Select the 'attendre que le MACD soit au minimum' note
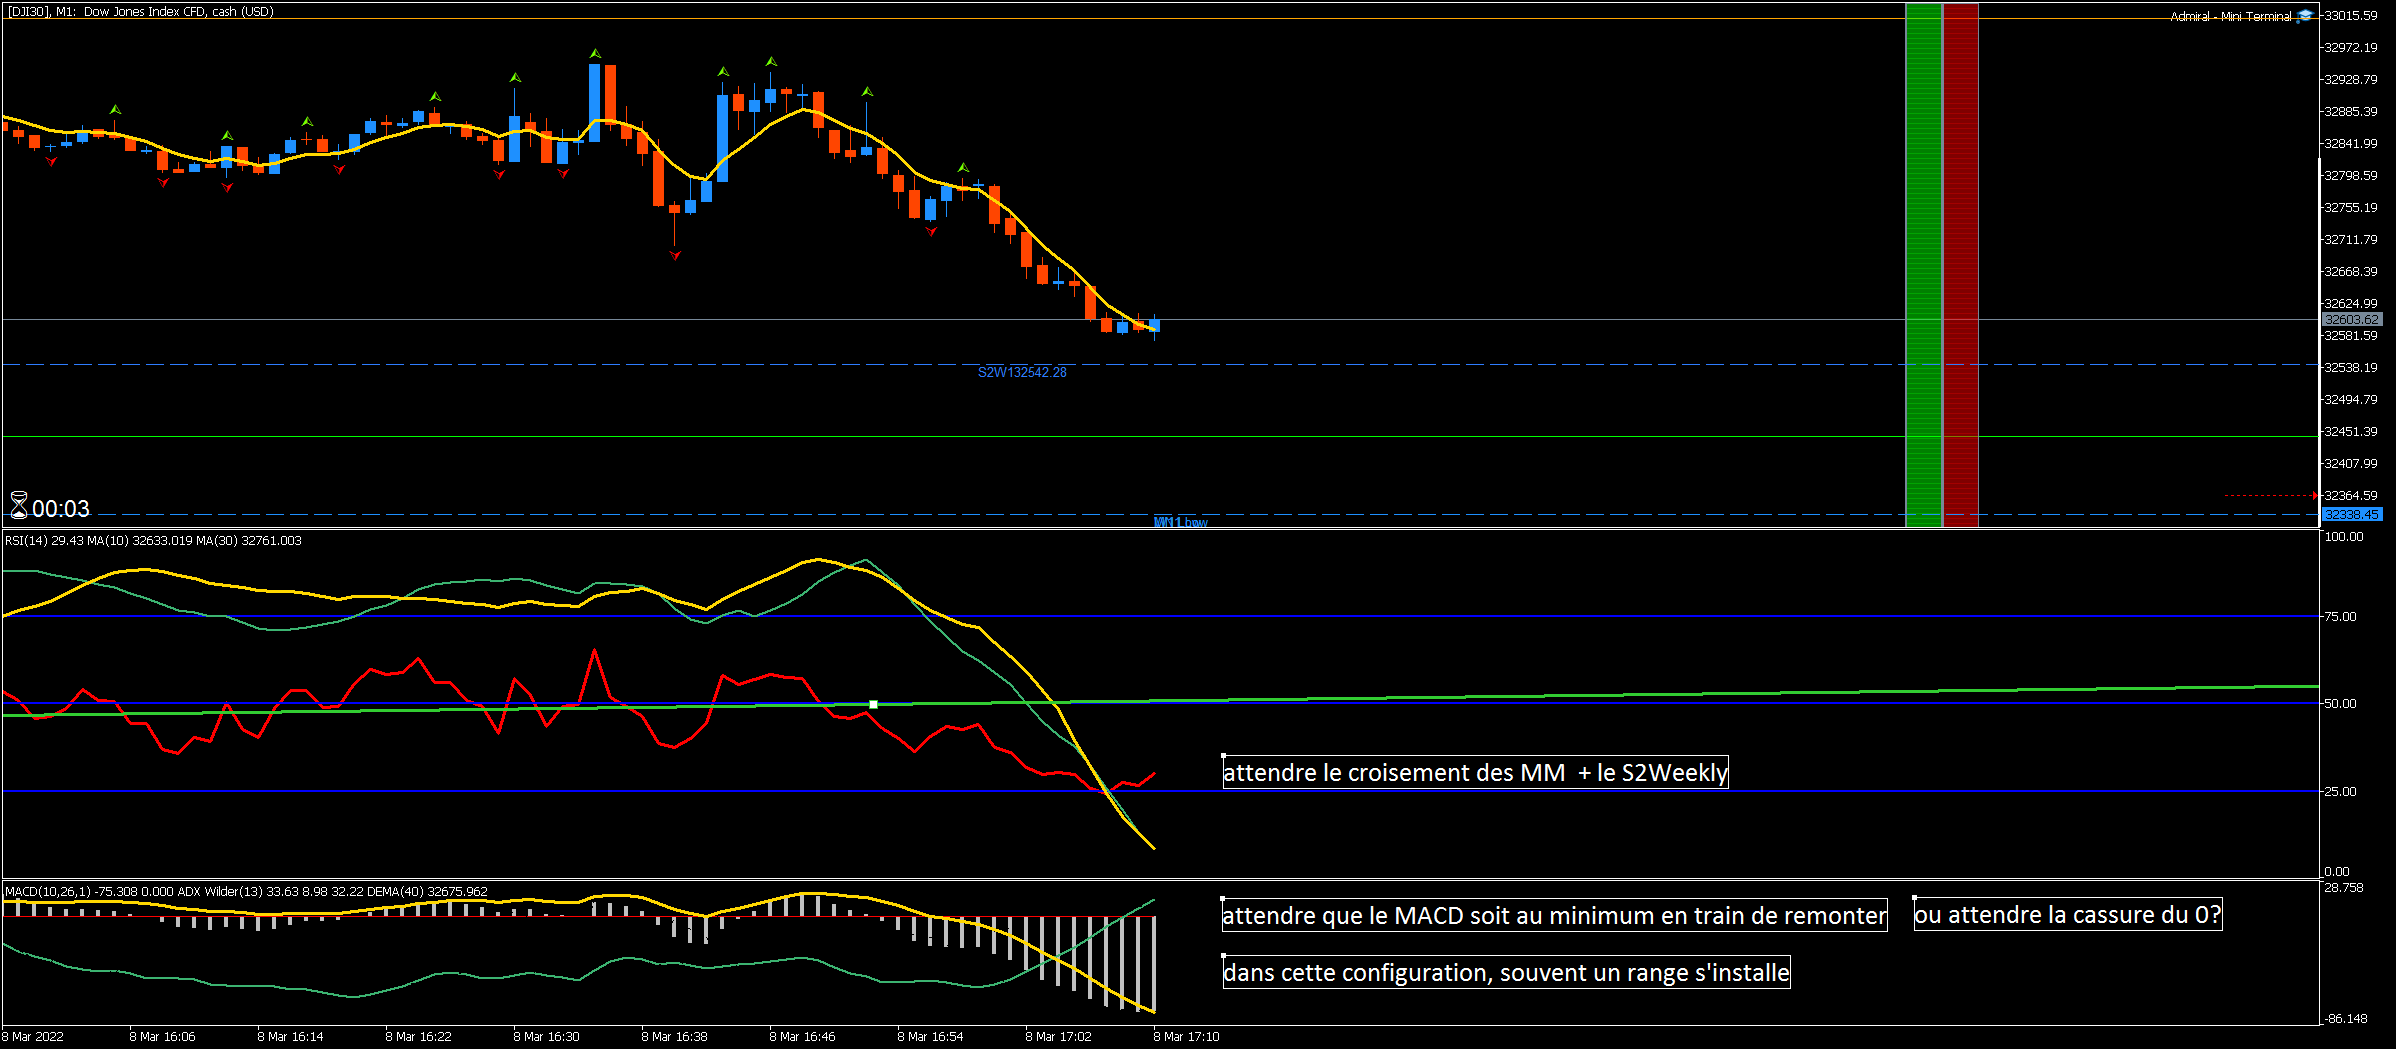The width and height of the screenshot is (2396, 1049). [x=1554, y=916]
